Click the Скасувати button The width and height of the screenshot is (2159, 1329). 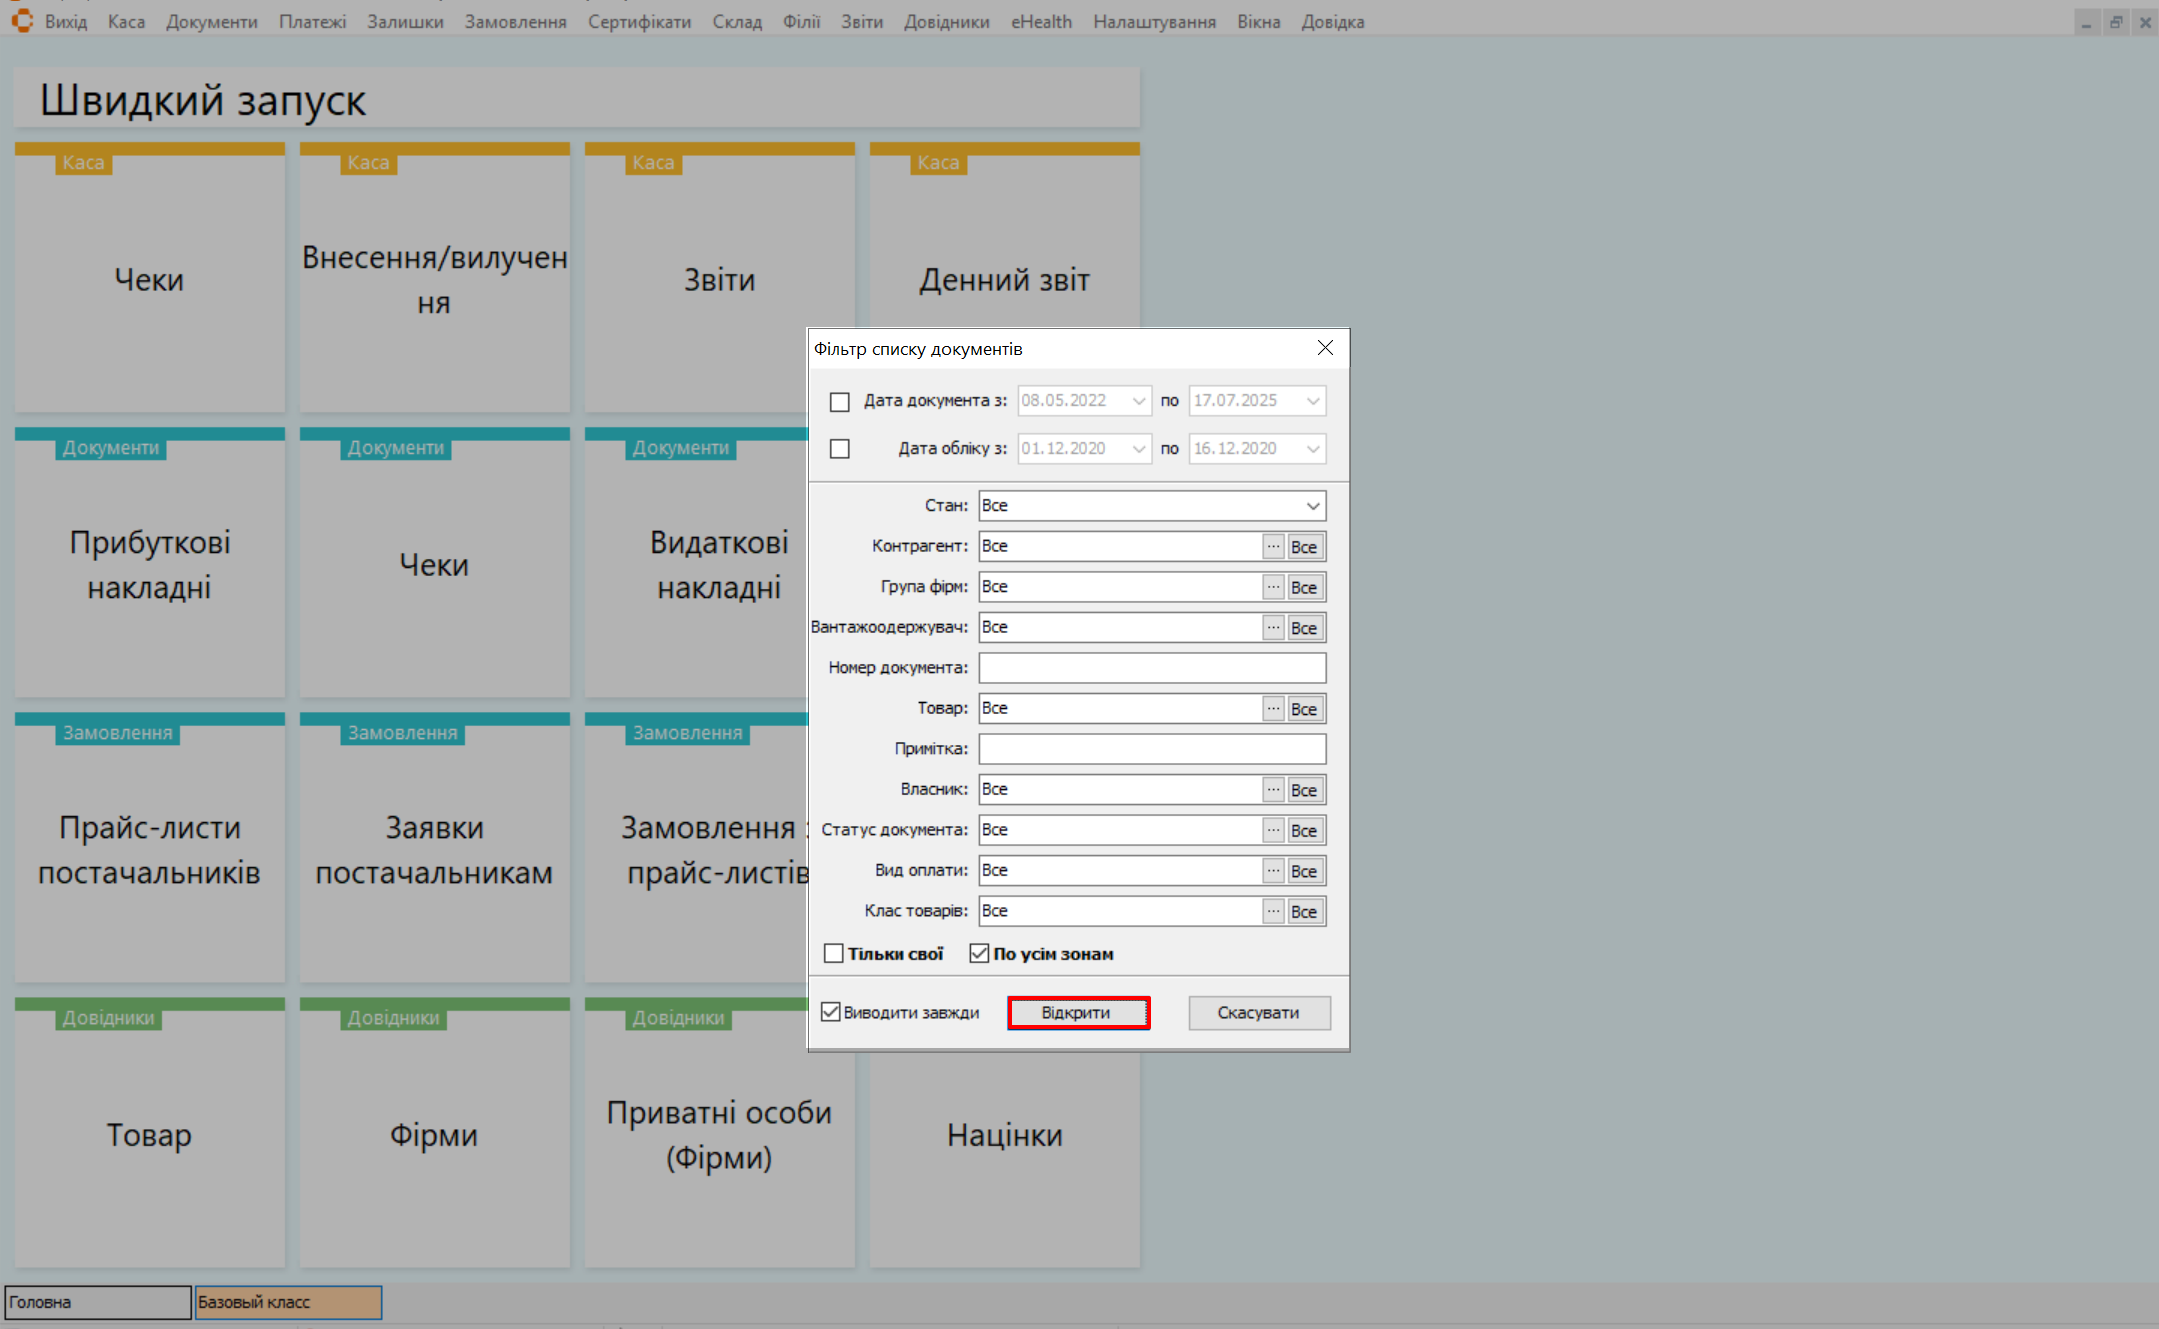tap(1258, 1013)
